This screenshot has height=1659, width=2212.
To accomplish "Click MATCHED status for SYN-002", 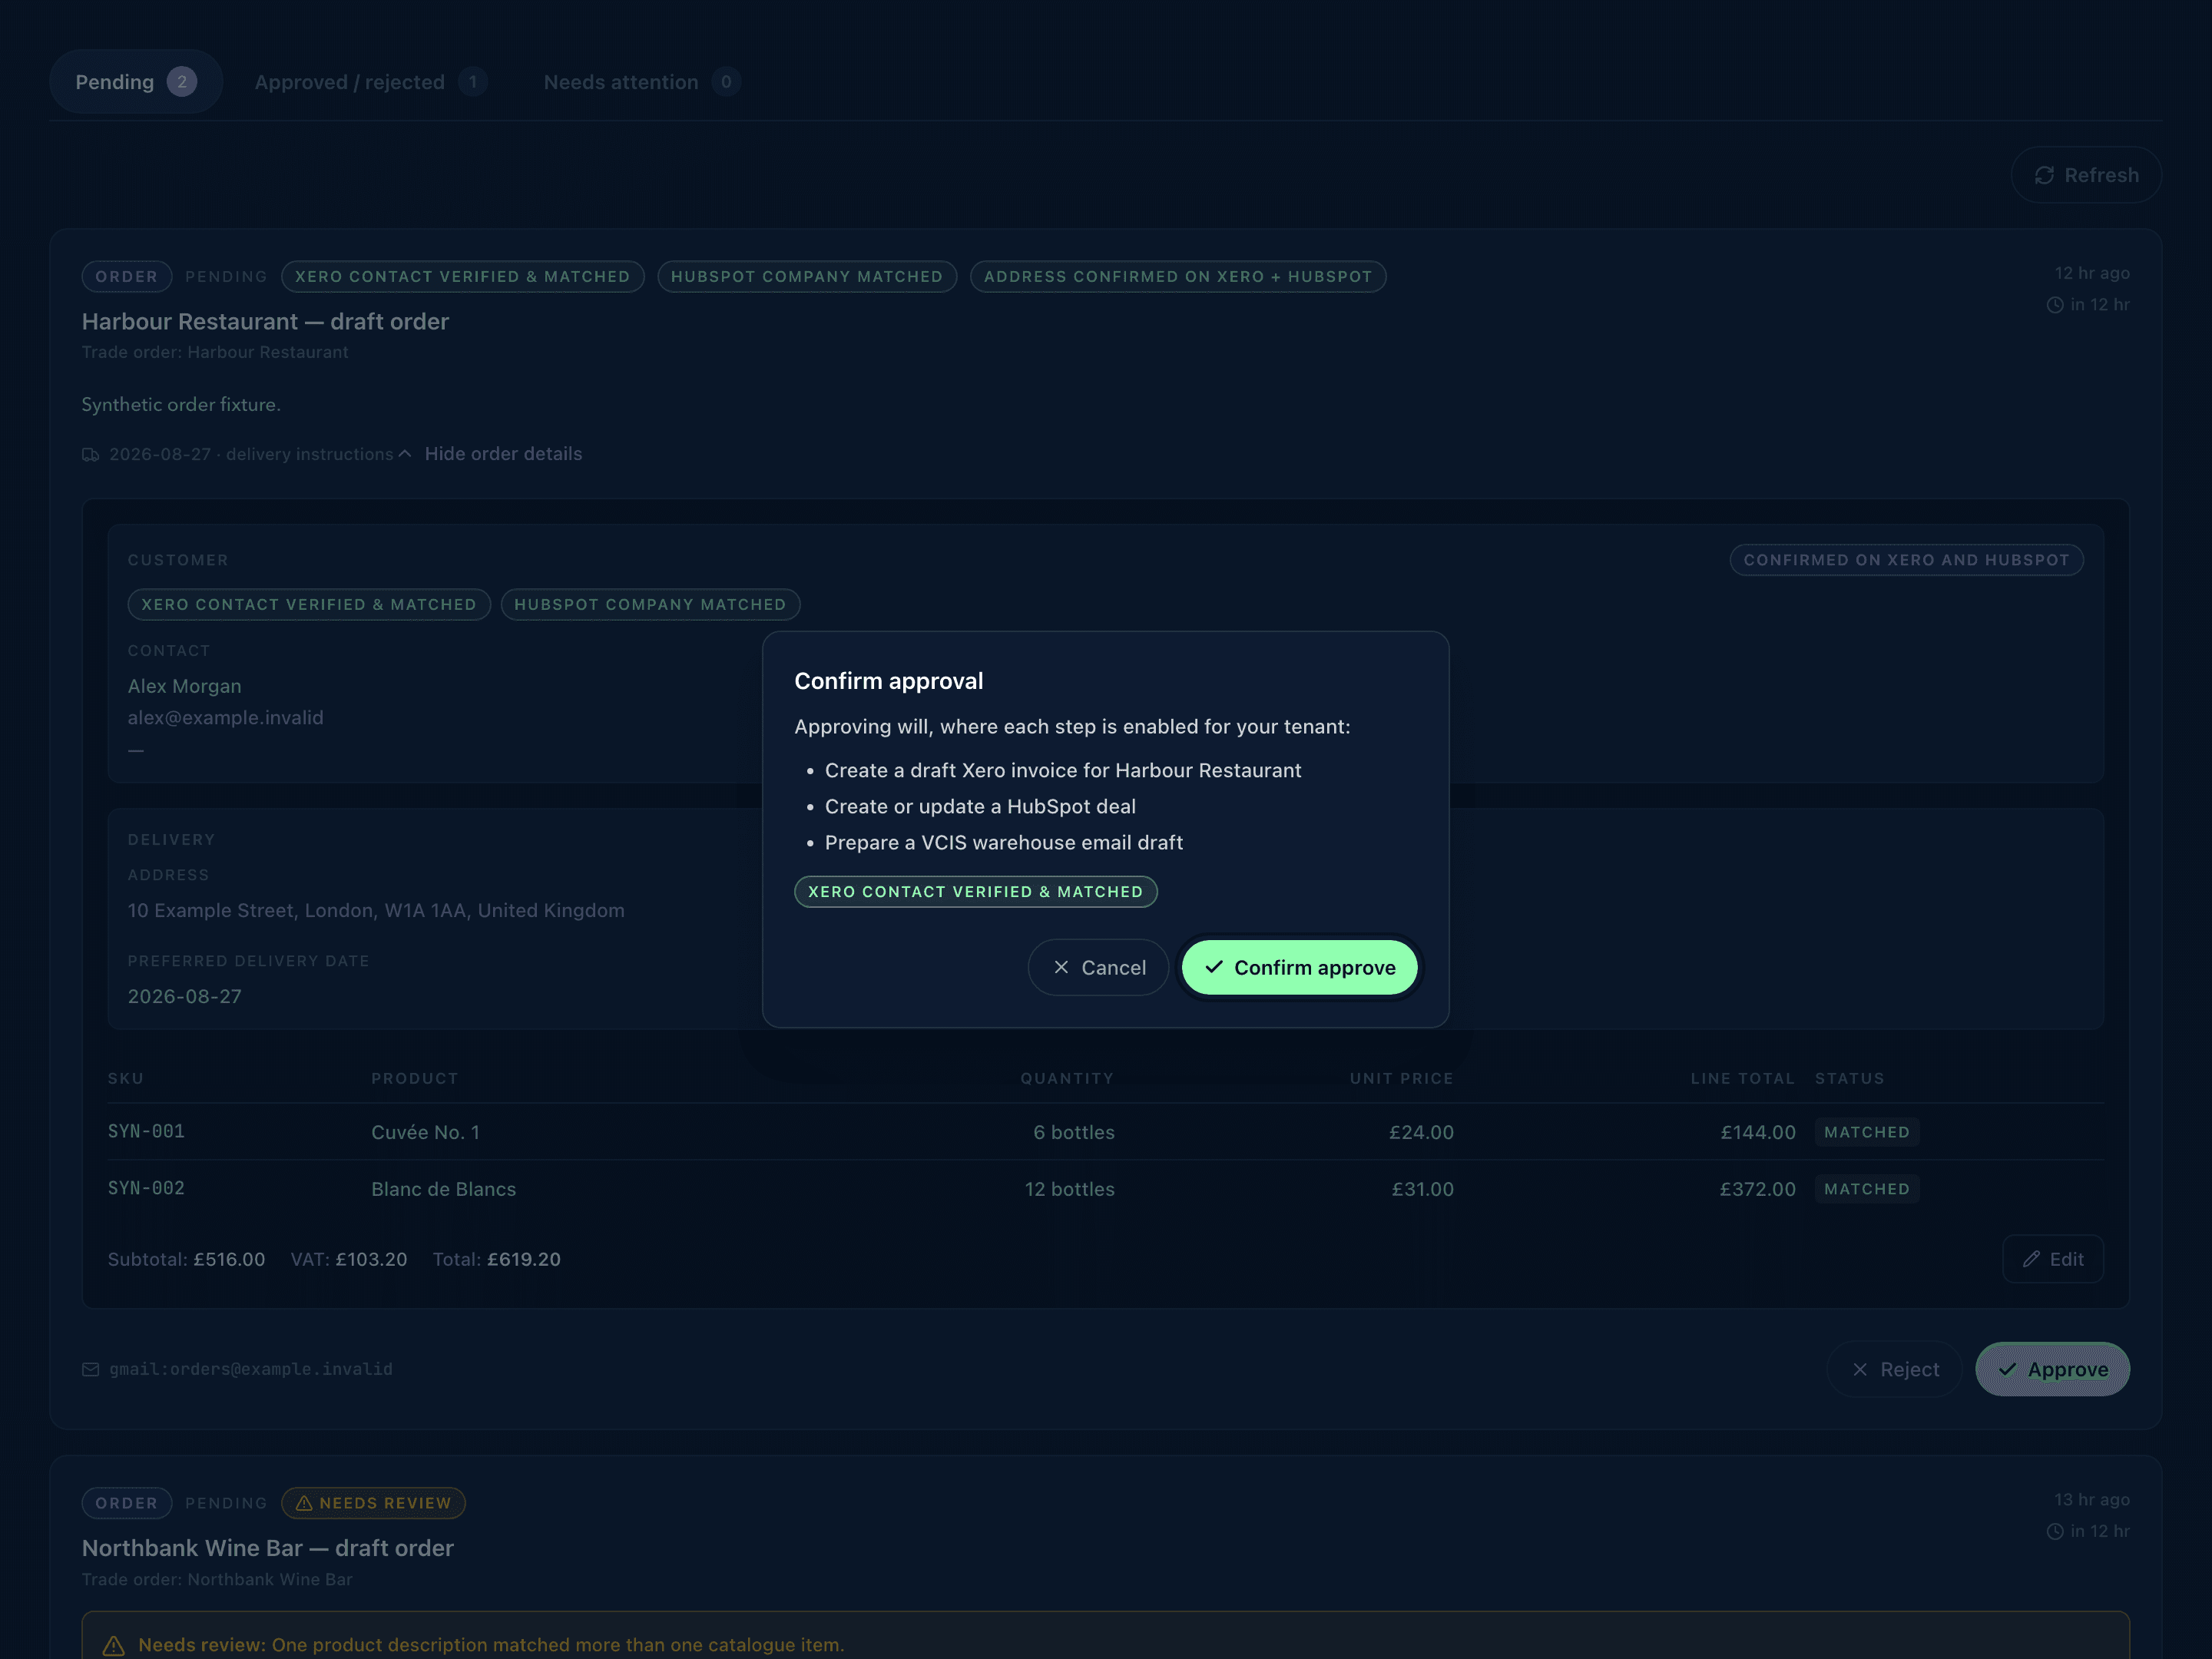I will coord(1866,1189).
